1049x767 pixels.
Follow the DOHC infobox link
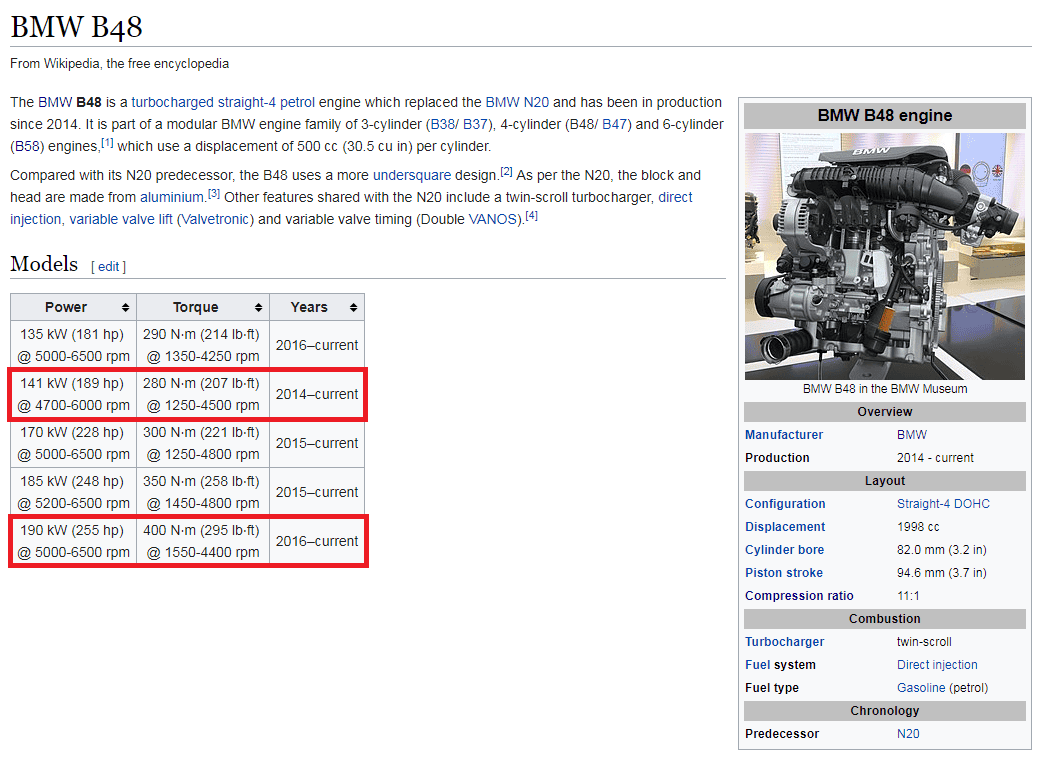(x=972, y=504)
